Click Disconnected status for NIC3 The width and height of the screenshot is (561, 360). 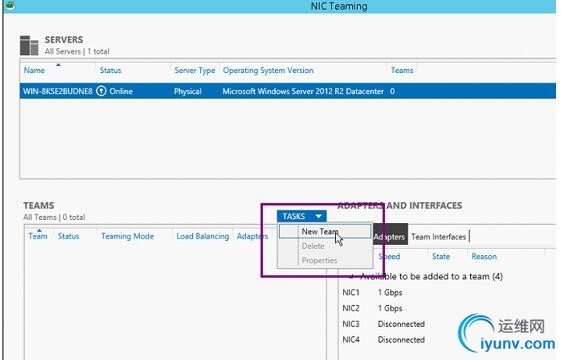point(401,324)
